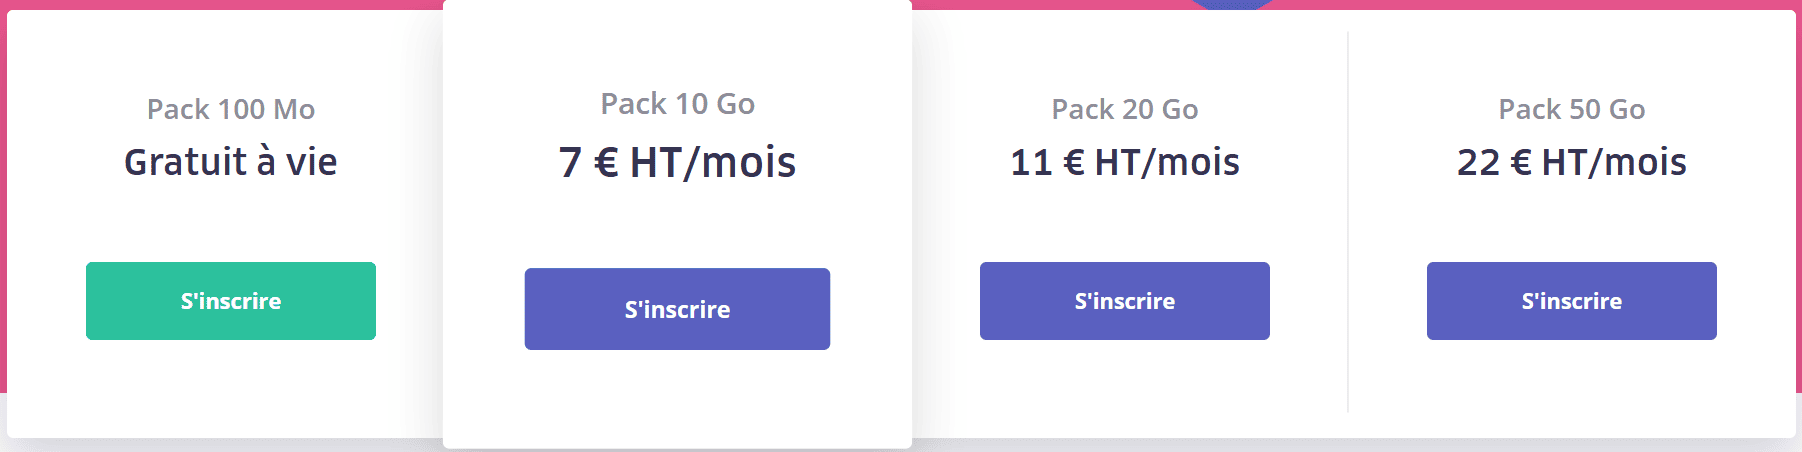Click empty area below the green S'inscrire button
Screen dimensions: 1802x452
(231, 388)
